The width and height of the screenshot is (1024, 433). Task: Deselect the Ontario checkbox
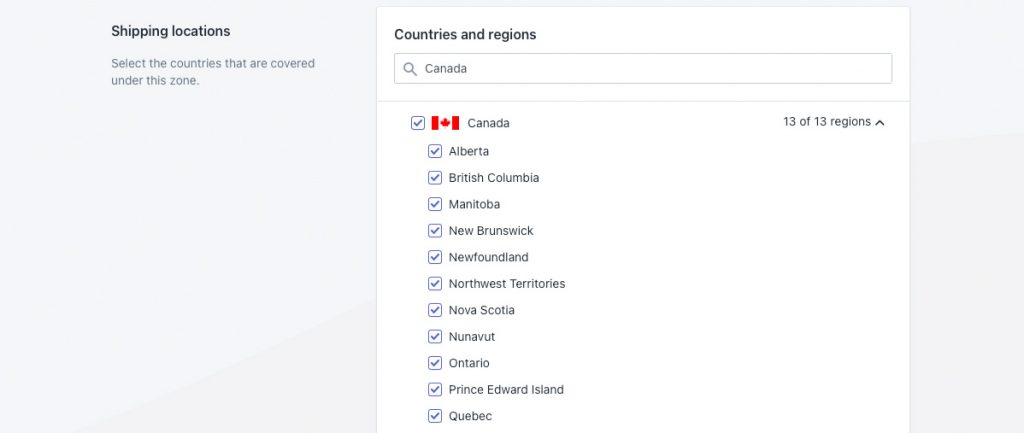pos(435,362)
